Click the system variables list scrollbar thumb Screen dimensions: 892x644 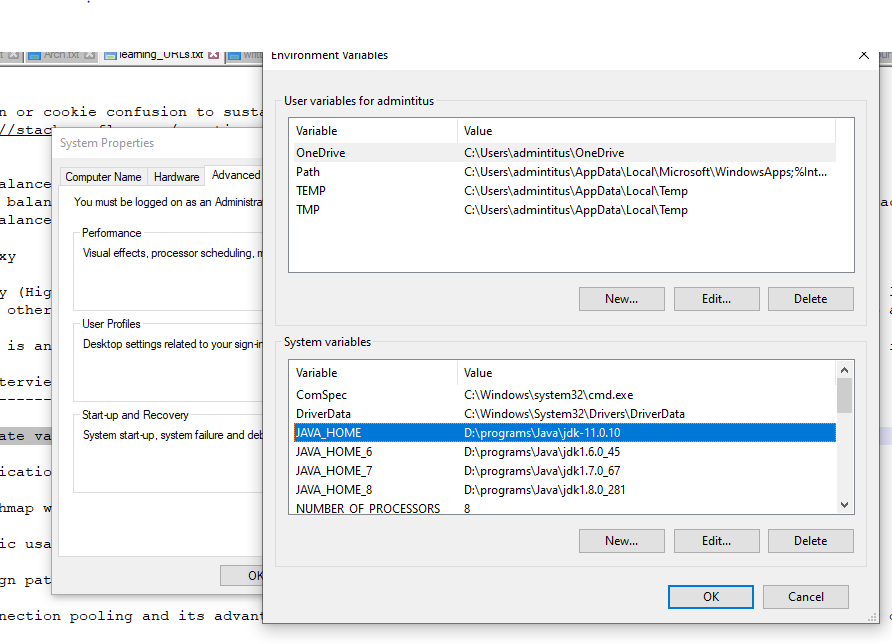pos(845,395)
